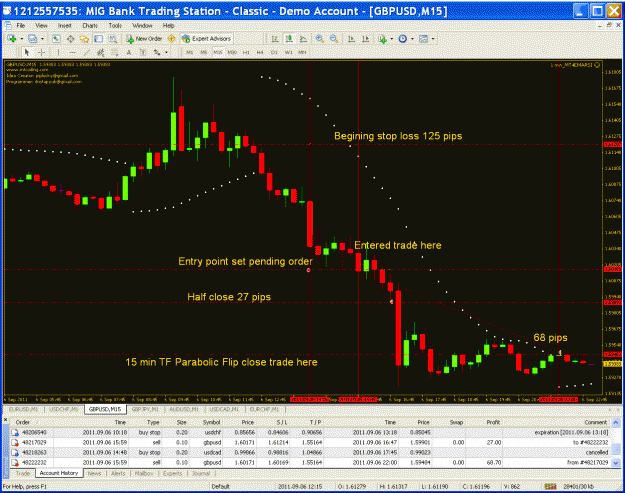Toggle the Market Watch window icon

click(x=56, y=39)
